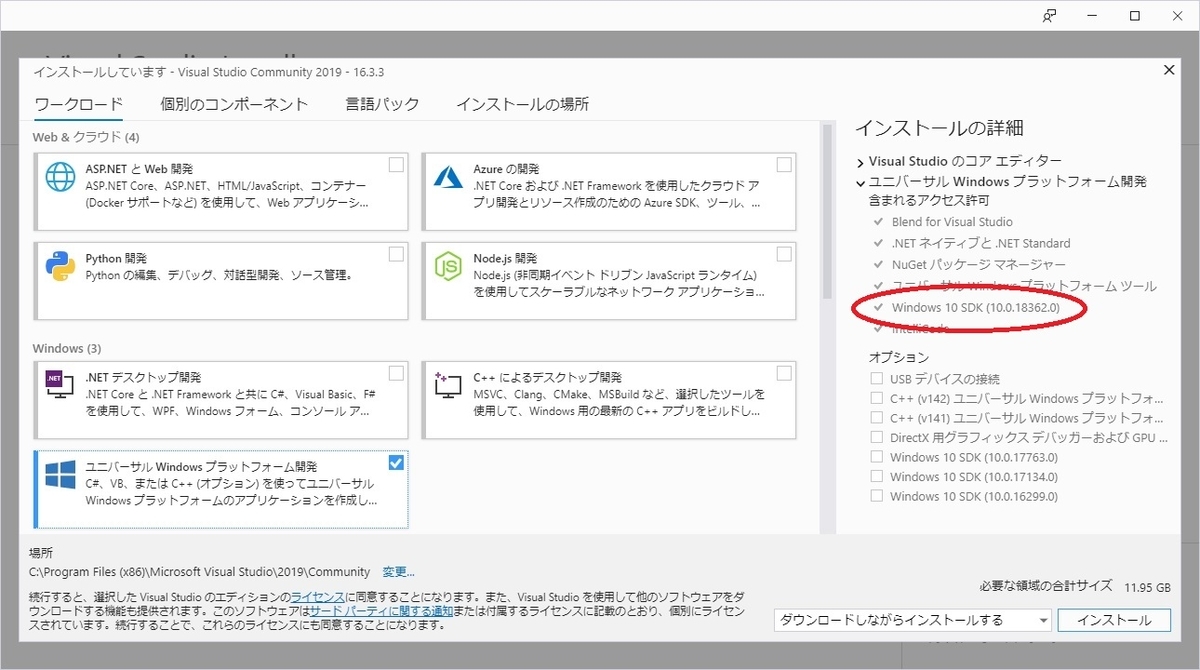Click Blend for Visual Studio component text
1200x670 pixels.
(x=952, y=222)
